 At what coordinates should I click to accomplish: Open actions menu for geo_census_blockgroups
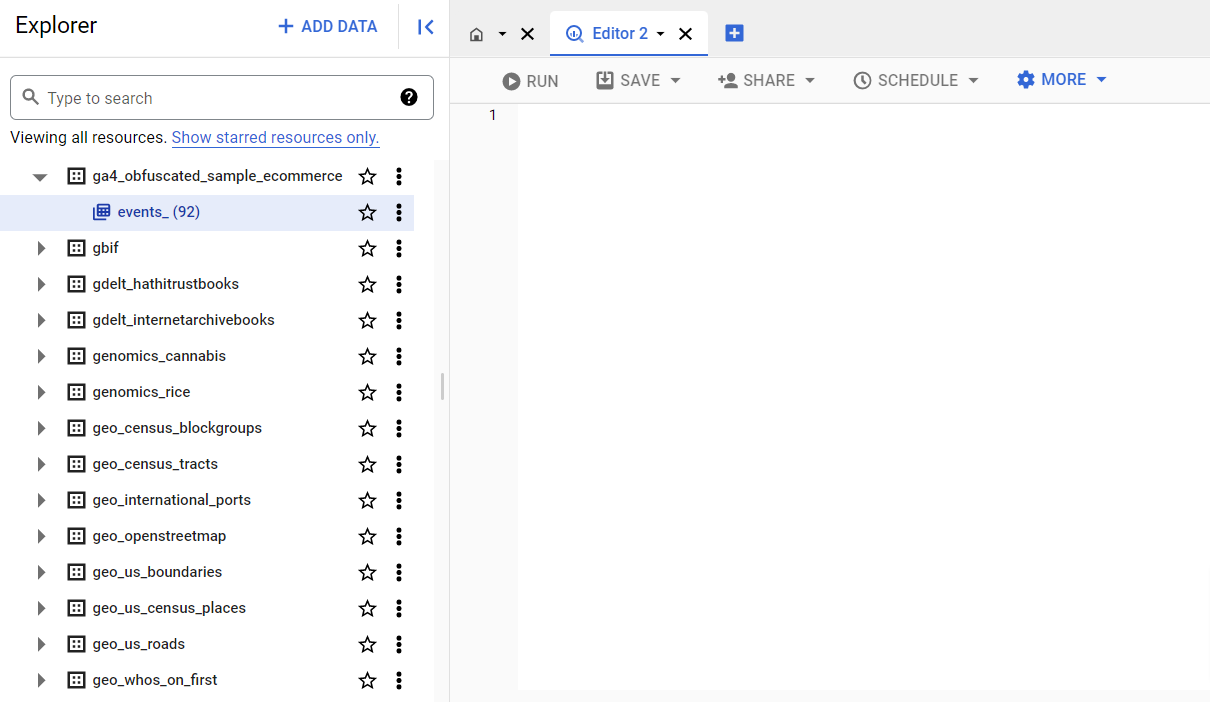tap(398, 428)
